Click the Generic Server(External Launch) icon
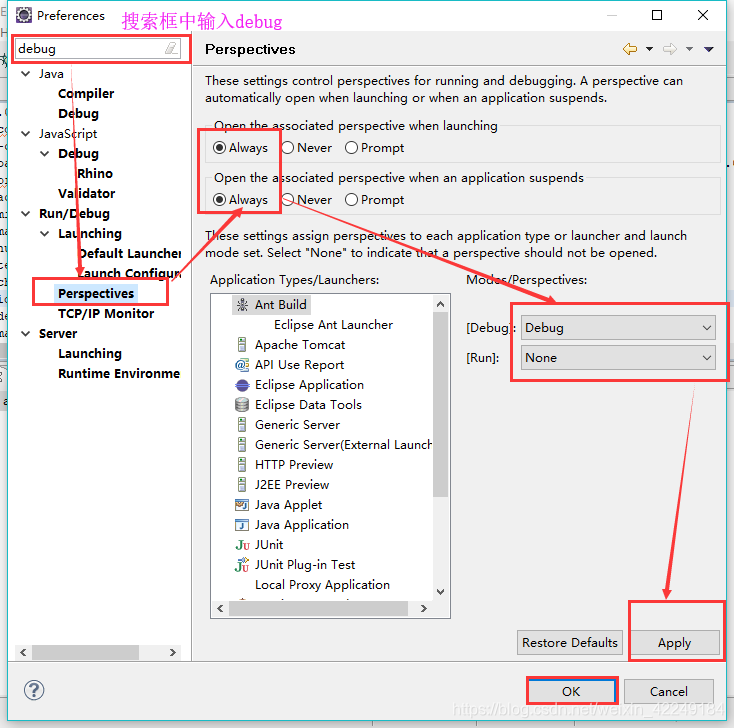734x728 pixels. 242,445
